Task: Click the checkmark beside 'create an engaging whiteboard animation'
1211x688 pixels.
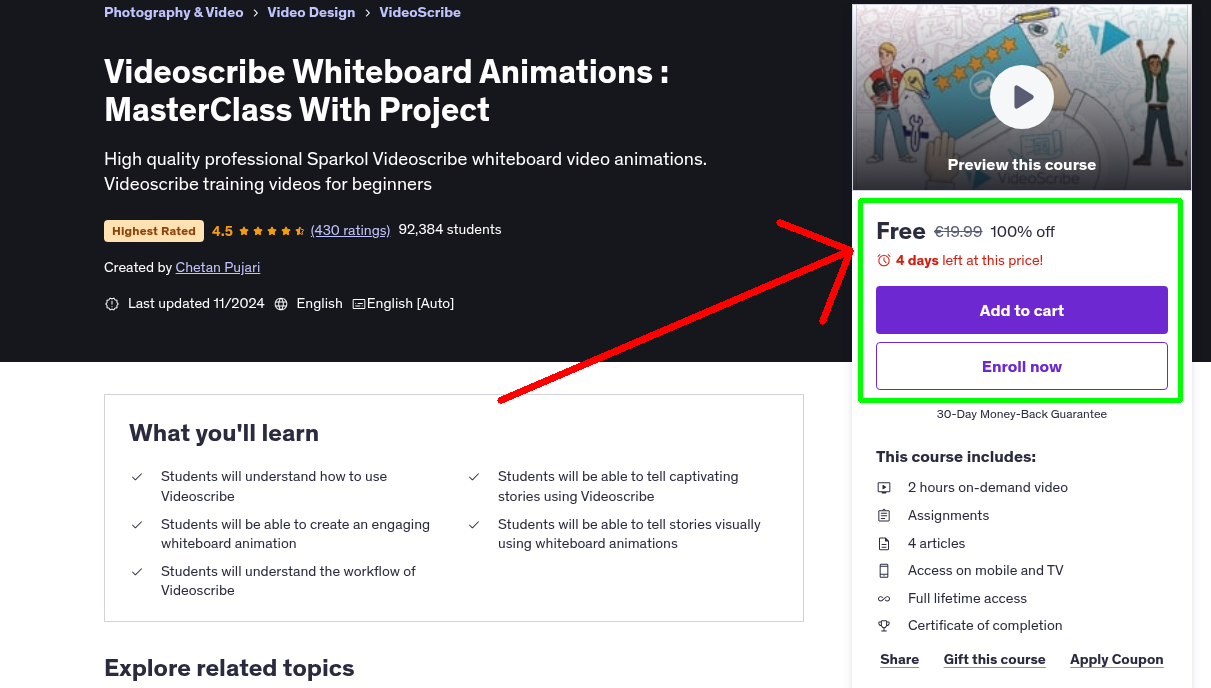Action: pos(137,524)
